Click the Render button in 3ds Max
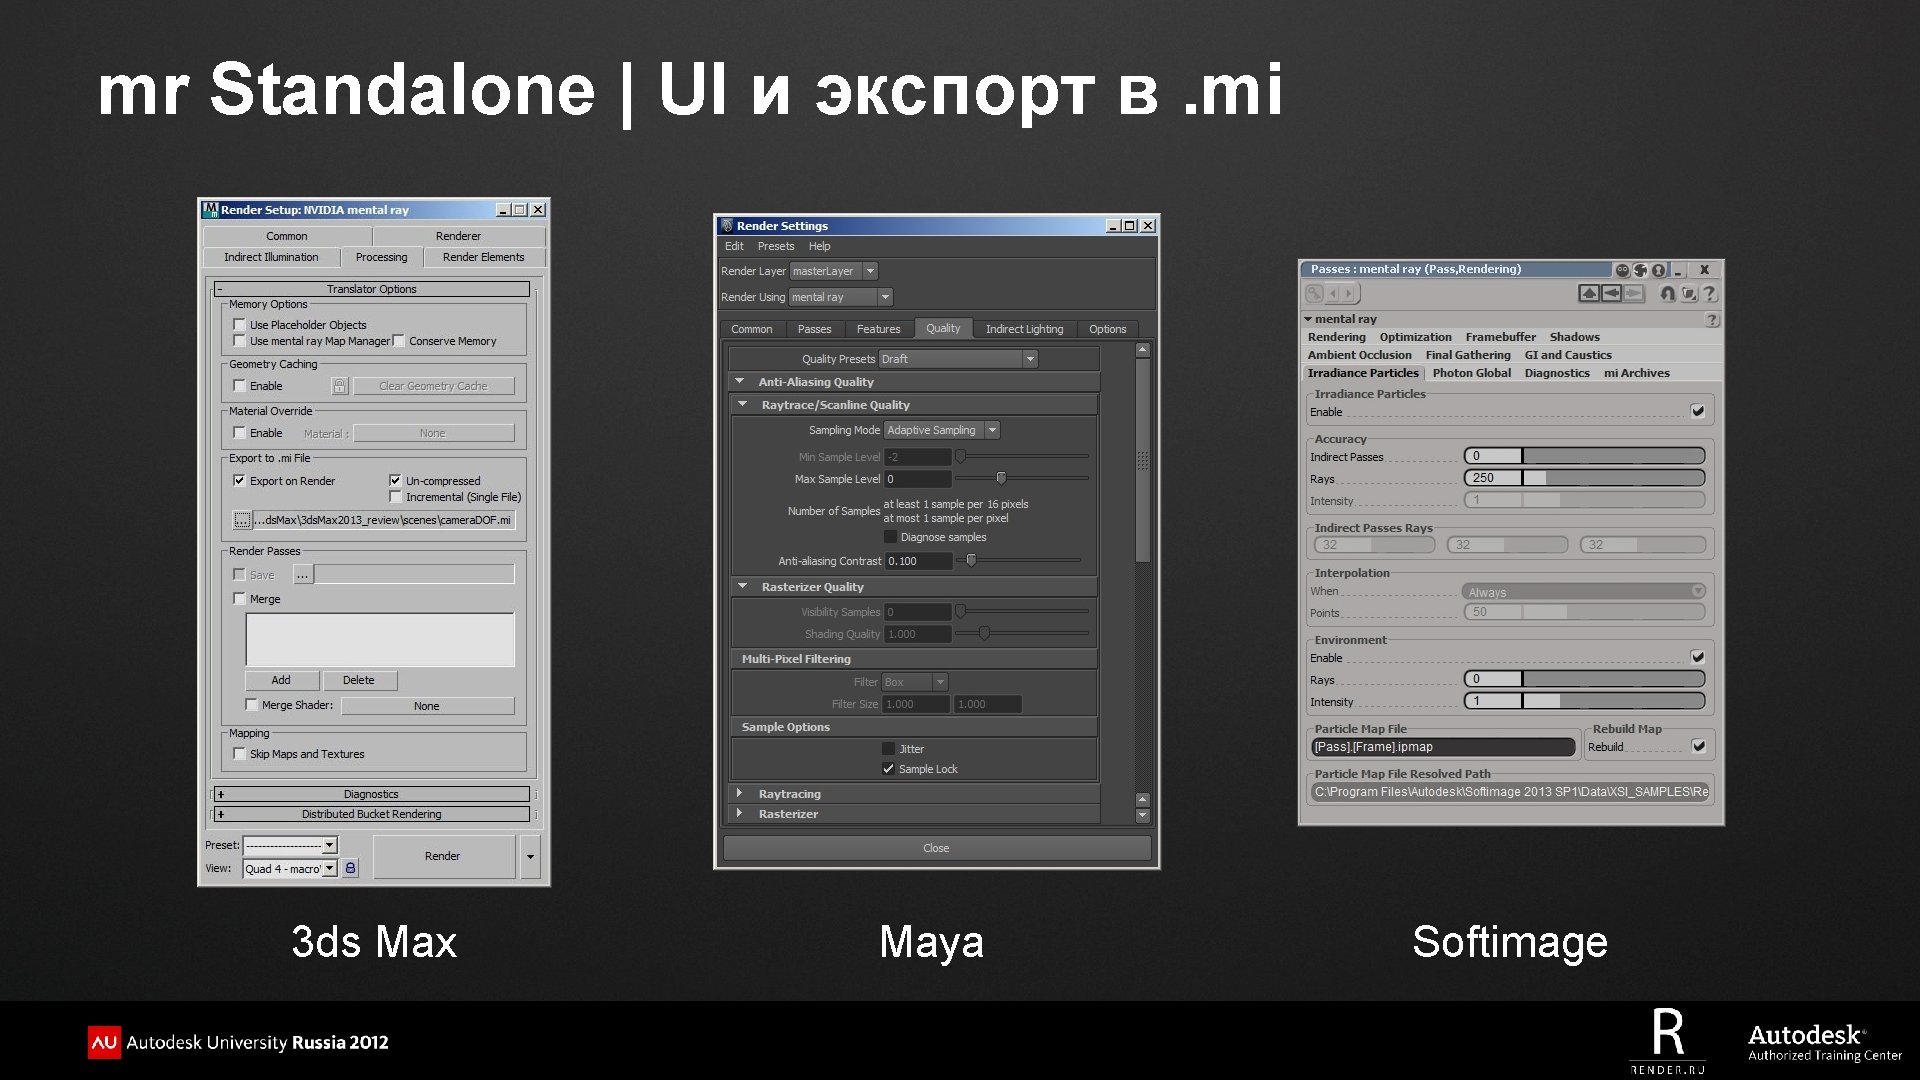Image resolution: width=1920 pixels, height=1080 pixels. [x=442, y=856]
